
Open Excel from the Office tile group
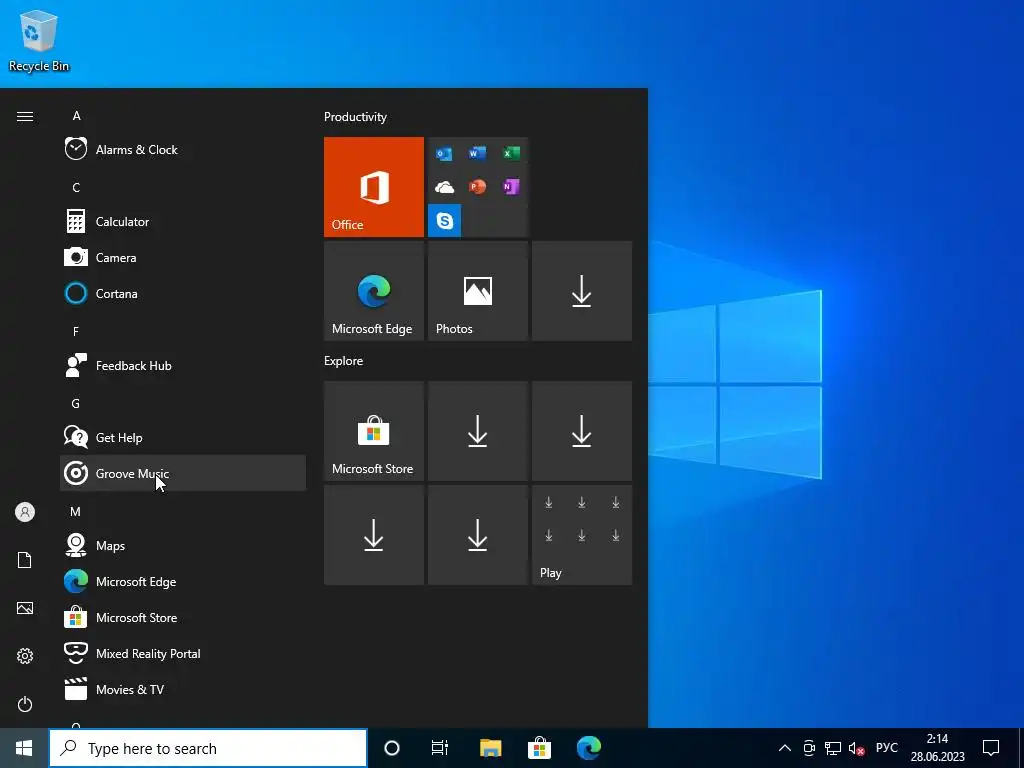(x=511, y=153)
